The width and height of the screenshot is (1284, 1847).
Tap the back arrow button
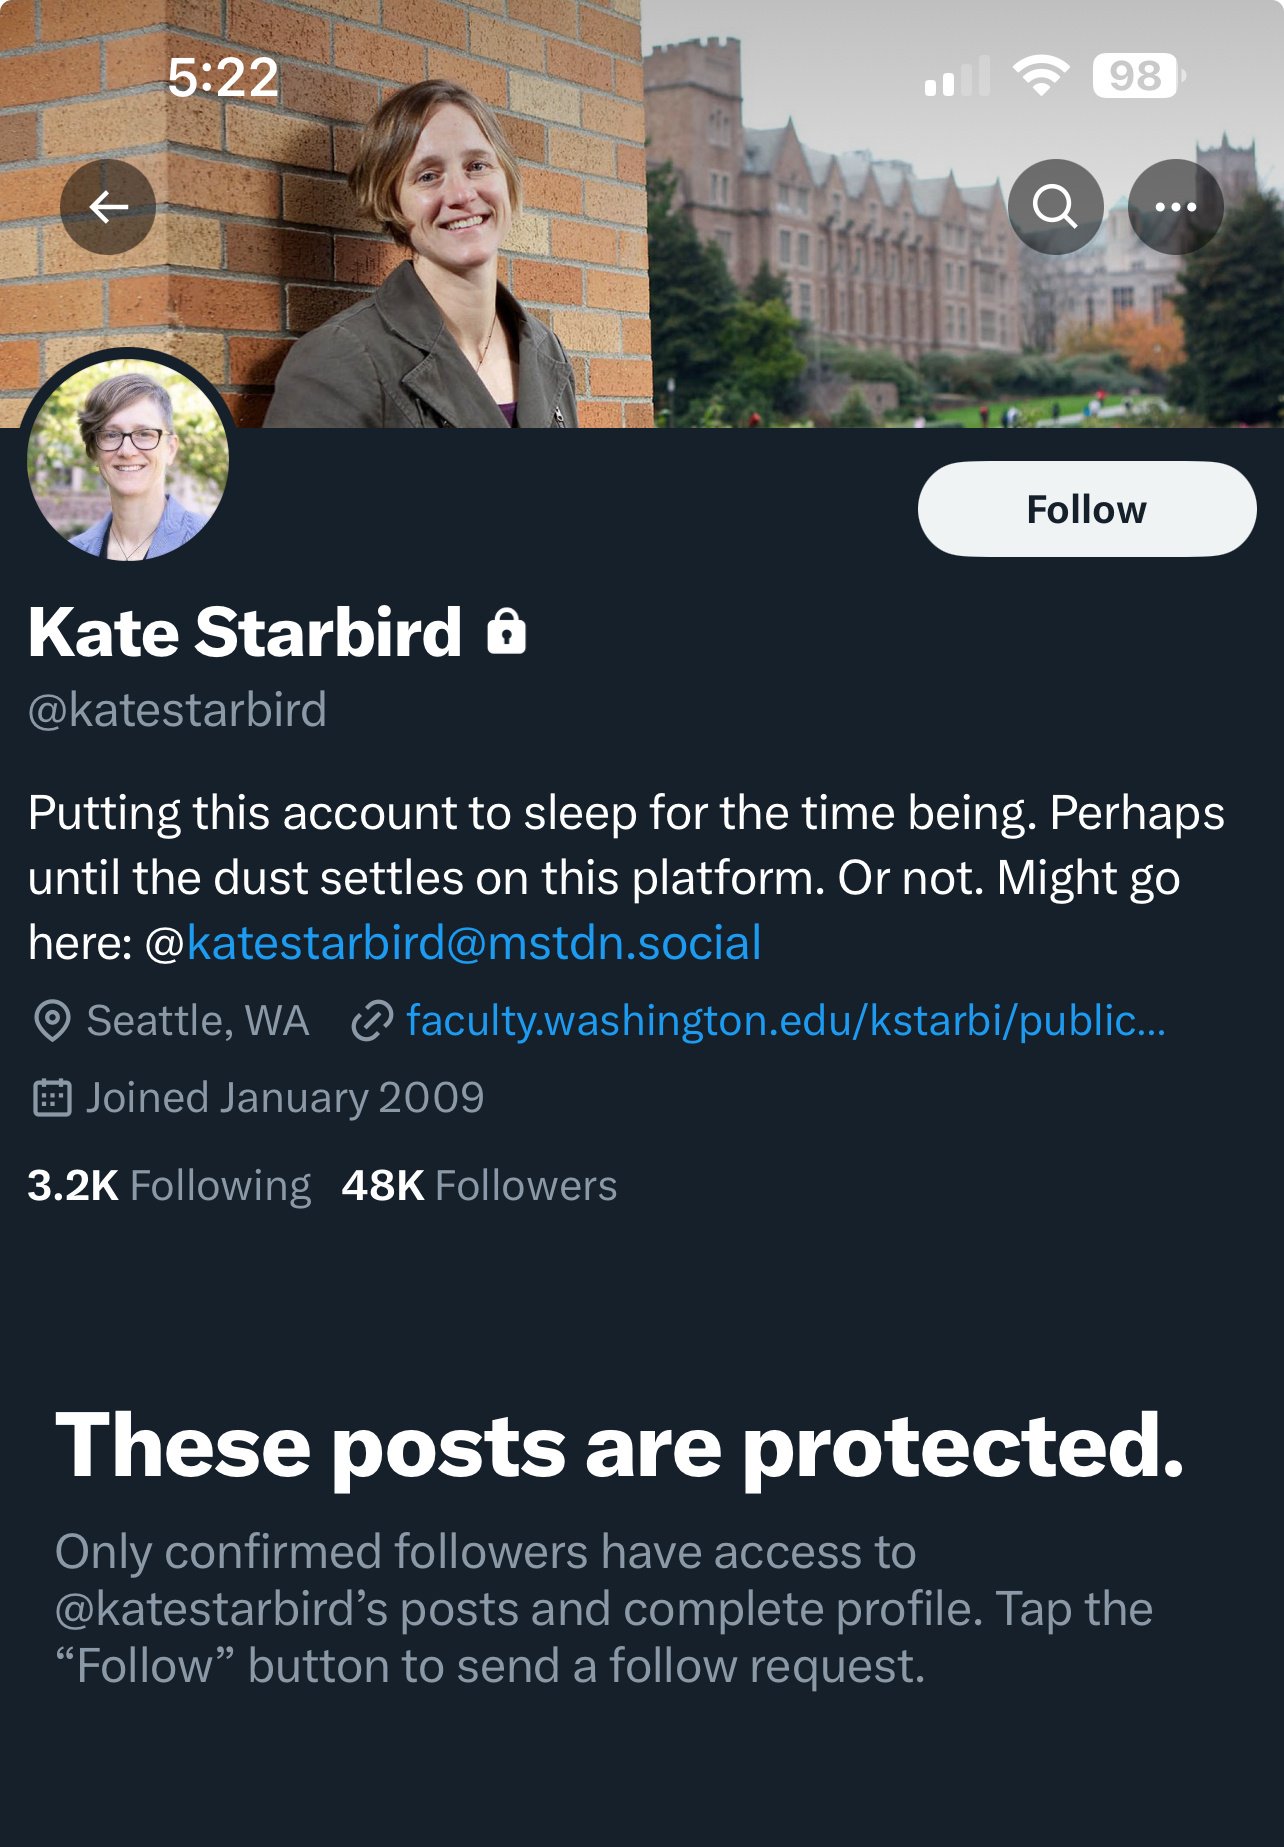(x=108, y=207)
